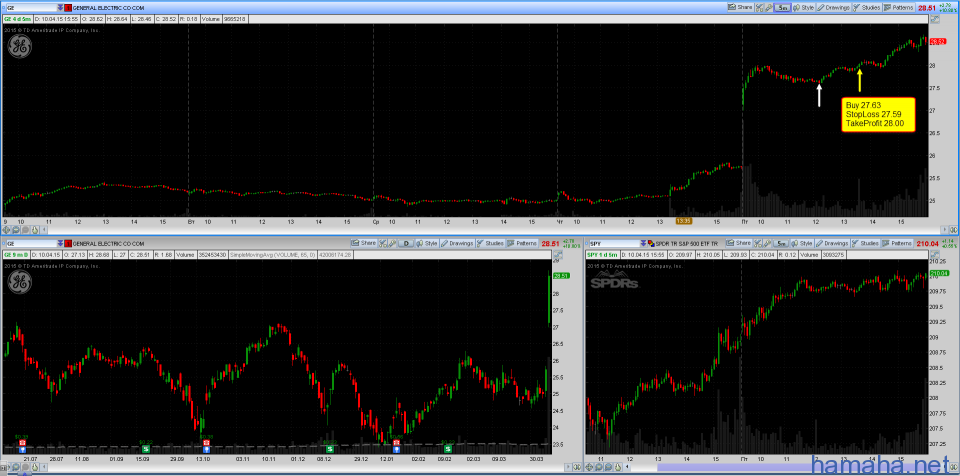Click the 5m timeframe button in top chart
This screenshot has width=960, height=476.
coord(783,7)
